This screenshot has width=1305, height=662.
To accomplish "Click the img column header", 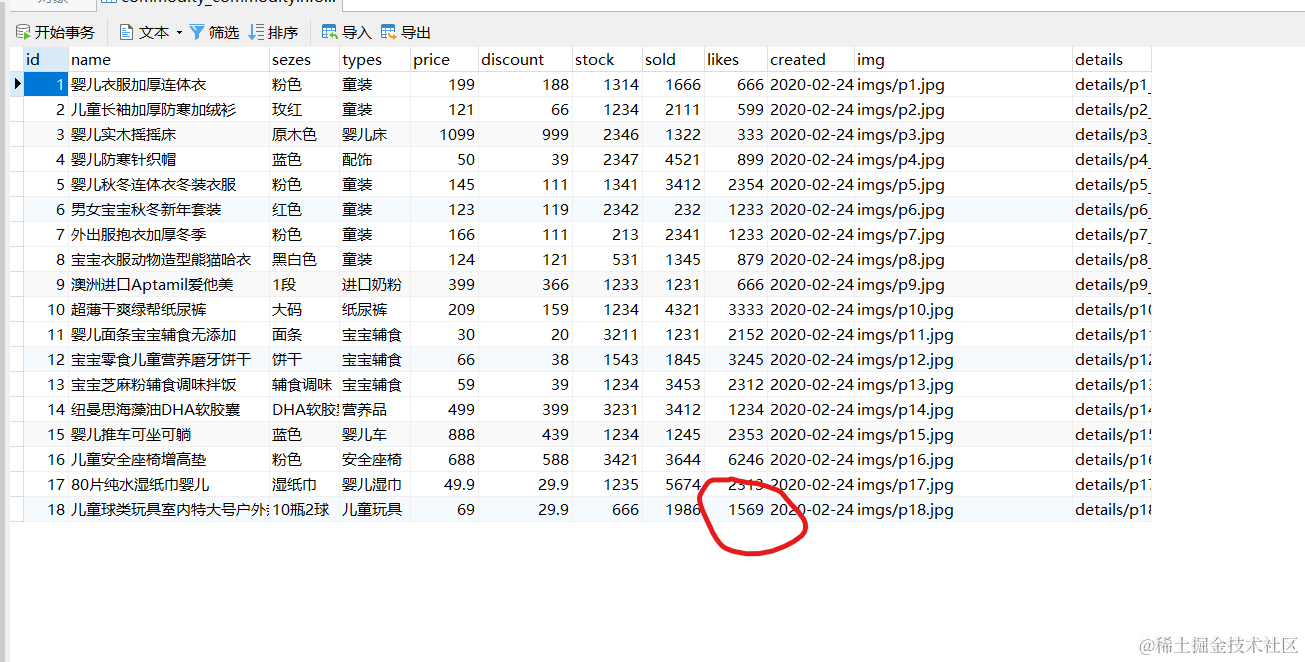I will tap(964, 59).
